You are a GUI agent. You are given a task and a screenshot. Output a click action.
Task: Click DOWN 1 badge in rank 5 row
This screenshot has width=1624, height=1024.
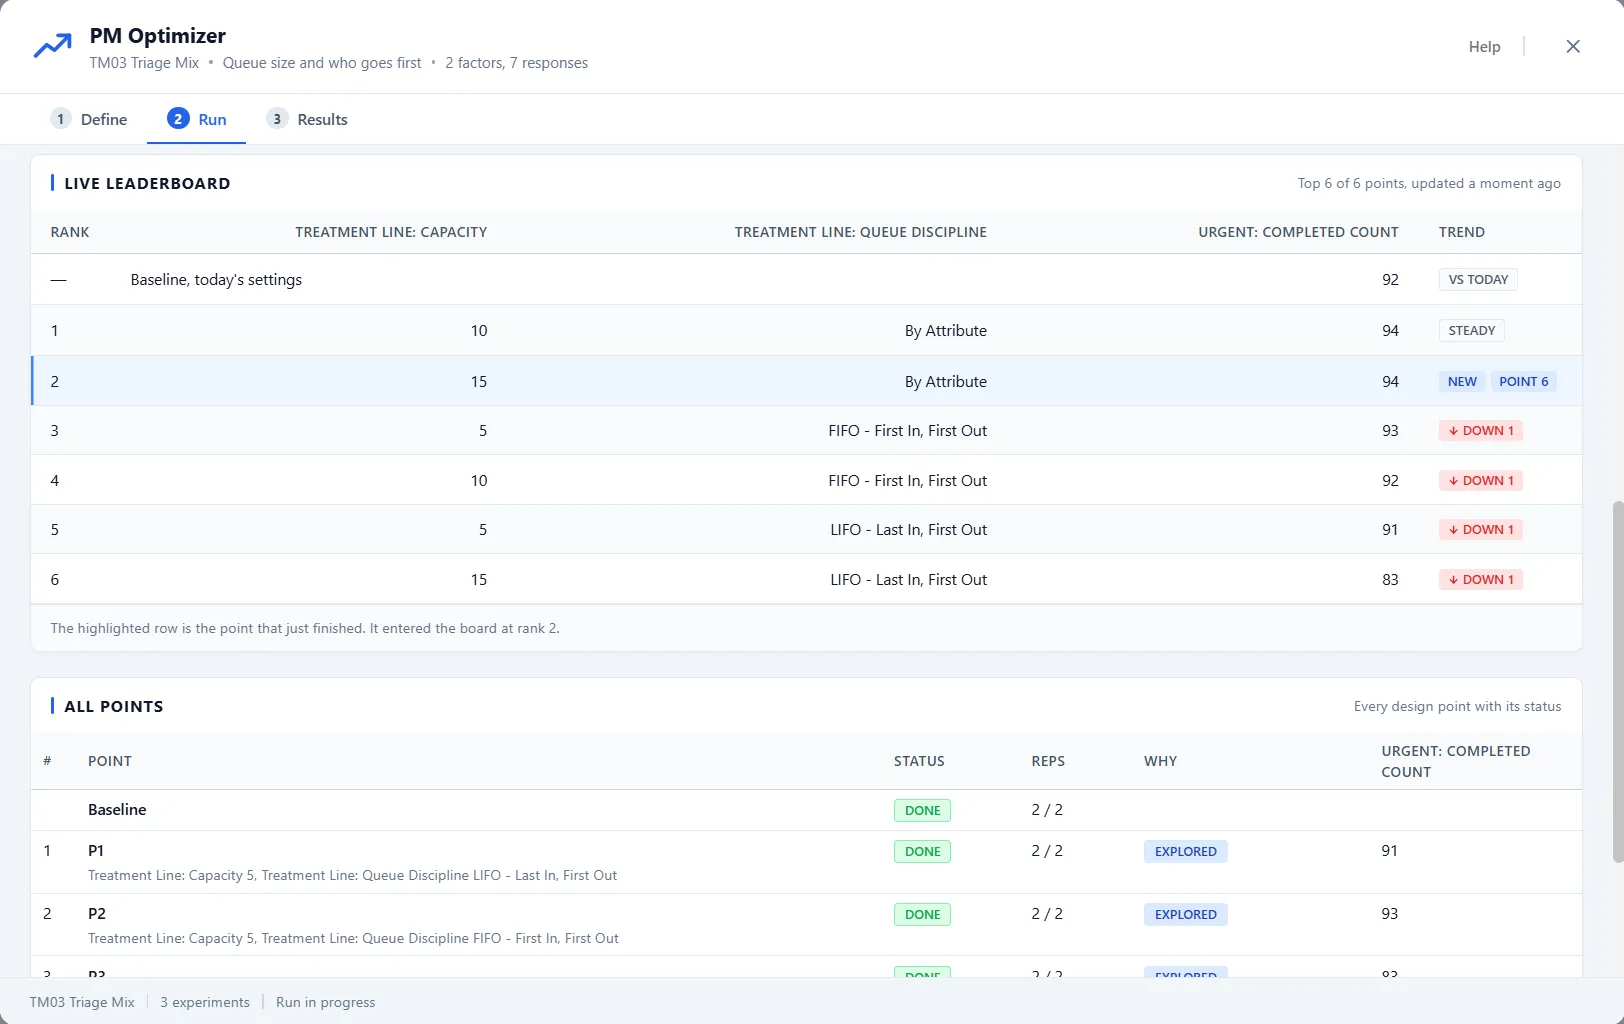point(1481,530)
